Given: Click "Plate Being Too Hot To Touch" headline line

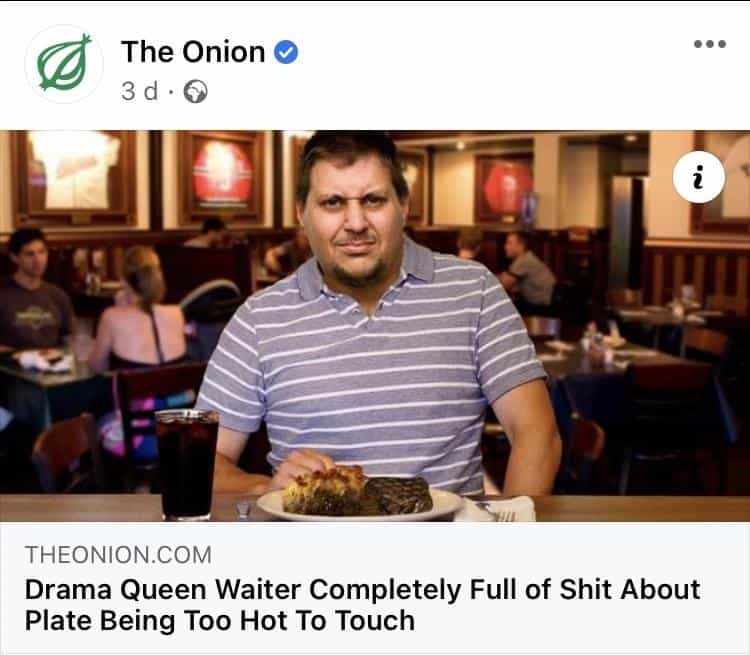Looking at the screenshot, I should tap(220, 621).
